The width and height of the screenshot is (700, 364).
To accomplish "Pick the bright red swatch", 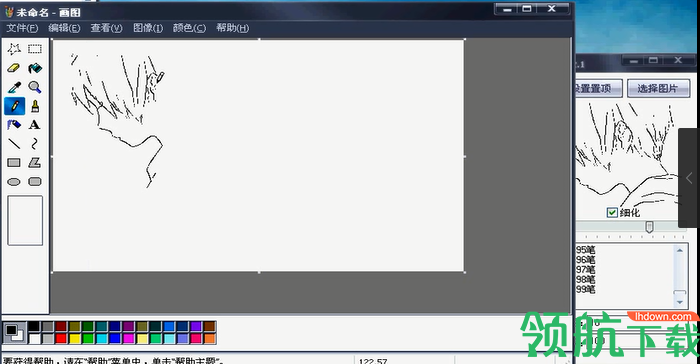I will point(61,339).
